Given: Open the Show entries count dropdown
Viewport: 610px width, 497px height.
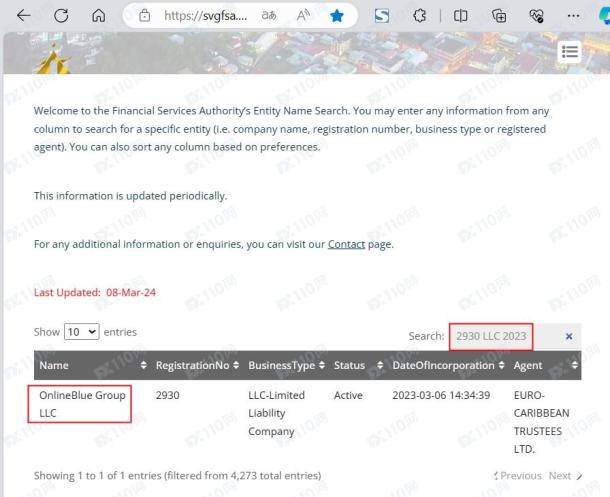Looking at the screenshot, I should (82, 332).
